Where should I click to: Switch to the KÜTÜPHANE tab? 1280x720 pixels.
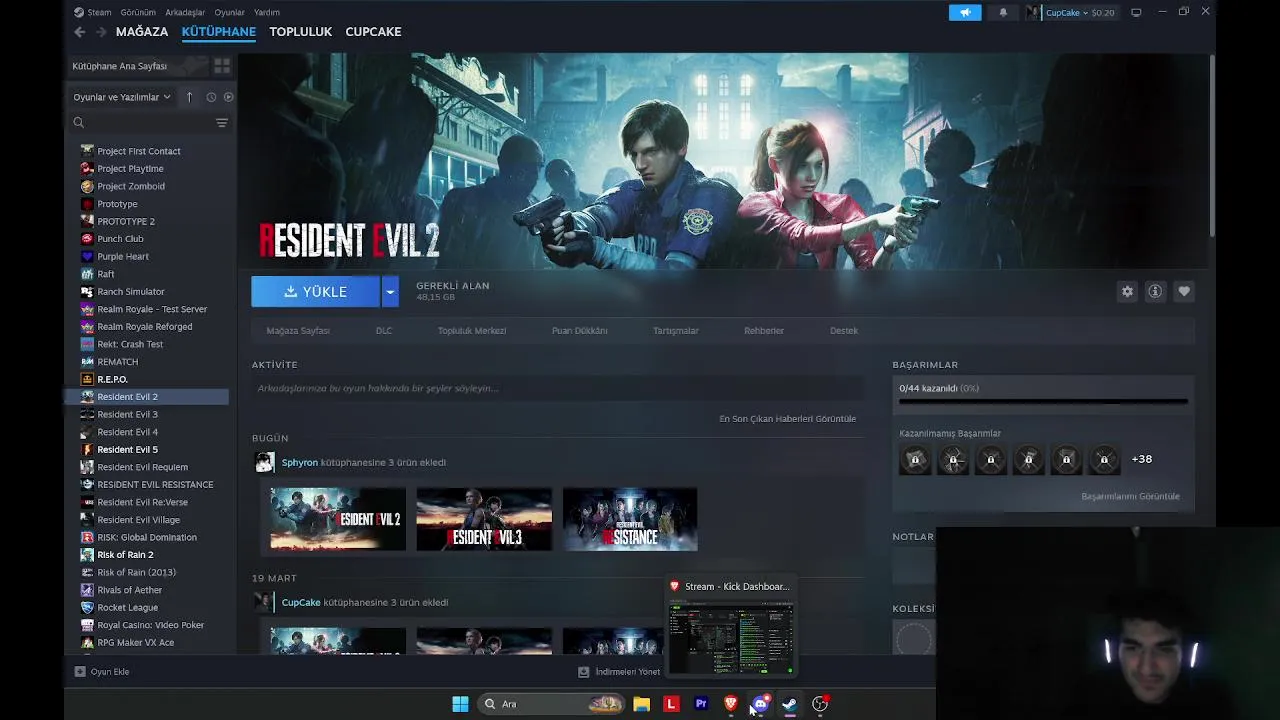coord(219,32)
